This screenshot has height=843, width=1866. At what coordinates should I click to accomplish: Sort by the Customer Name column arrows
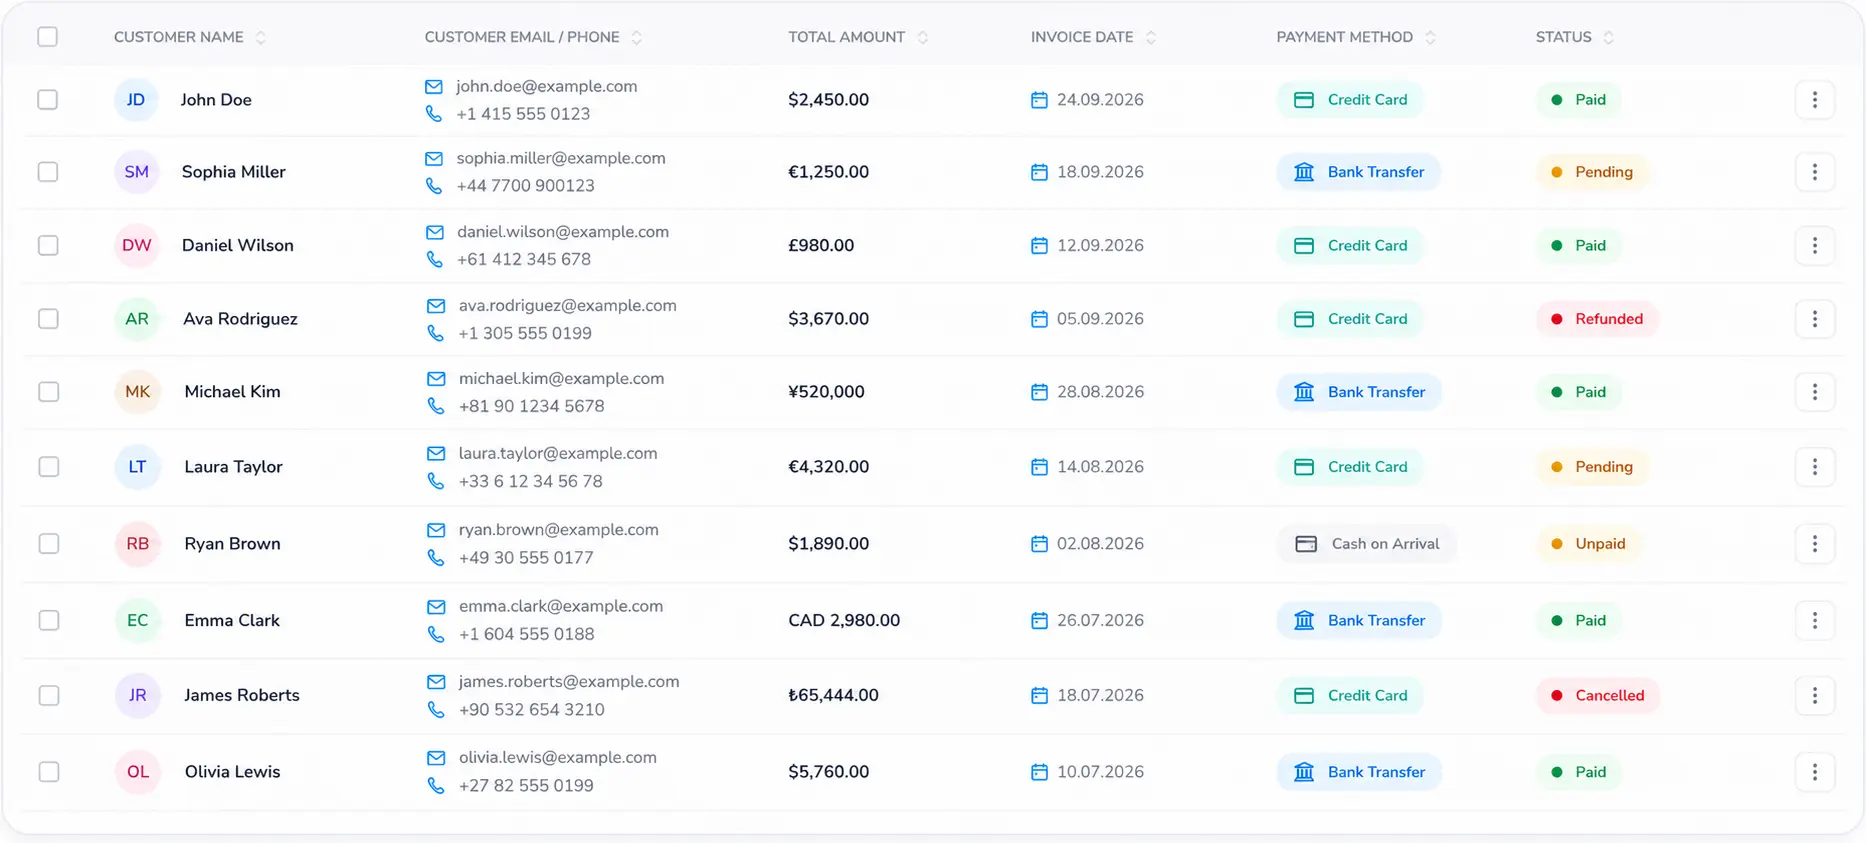[260, 38]
